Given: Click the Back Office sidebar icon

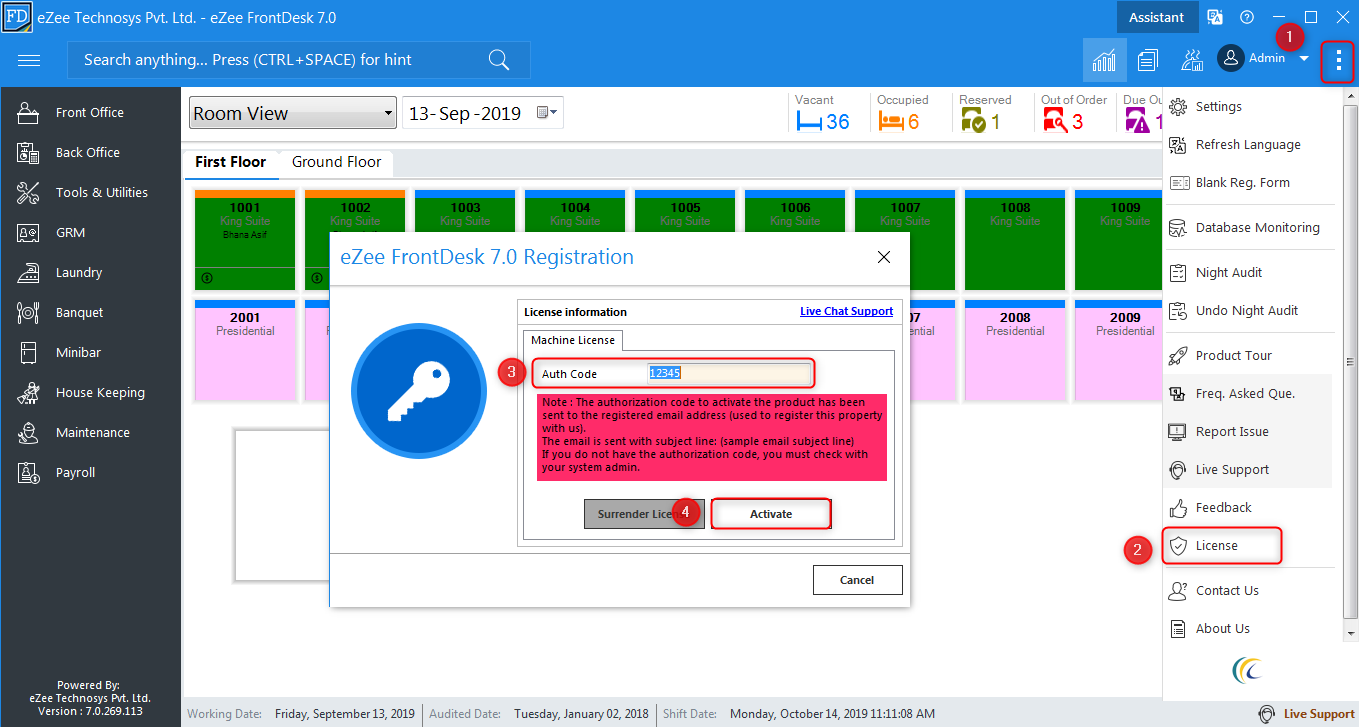Looking at the screenshot, I should tap(27, 153).
